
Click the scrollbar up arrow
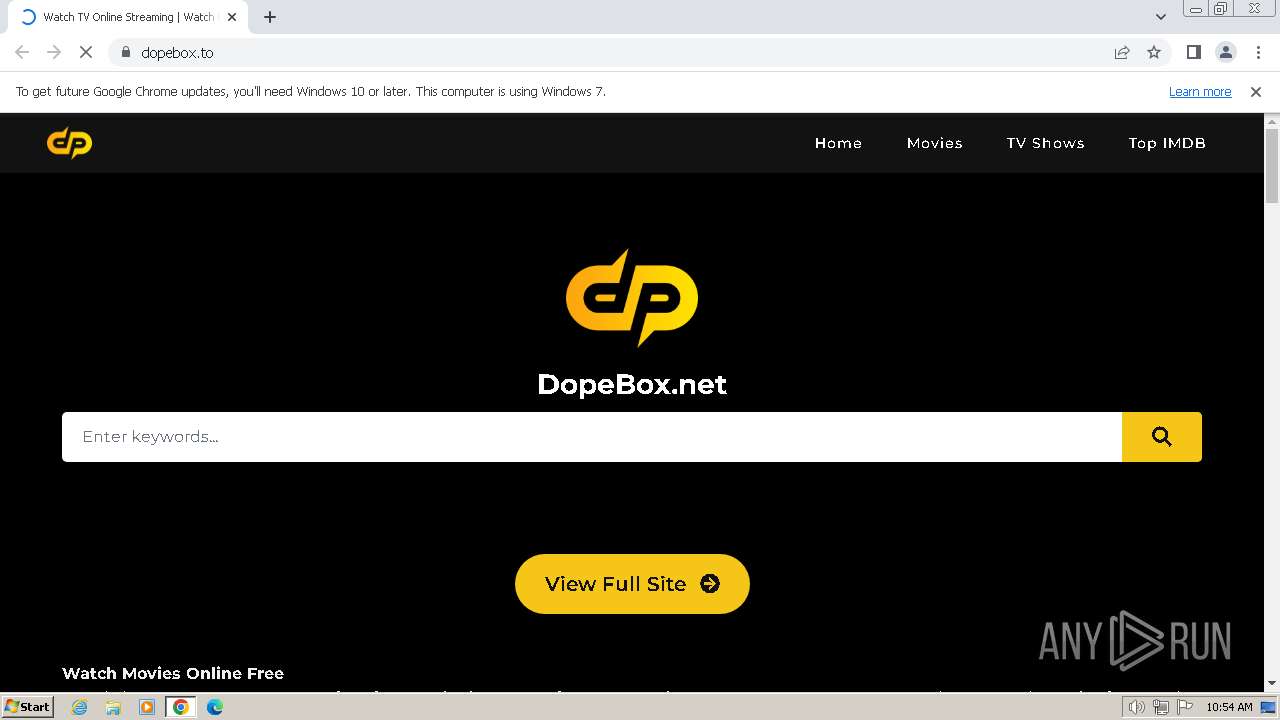point(1272,121)
